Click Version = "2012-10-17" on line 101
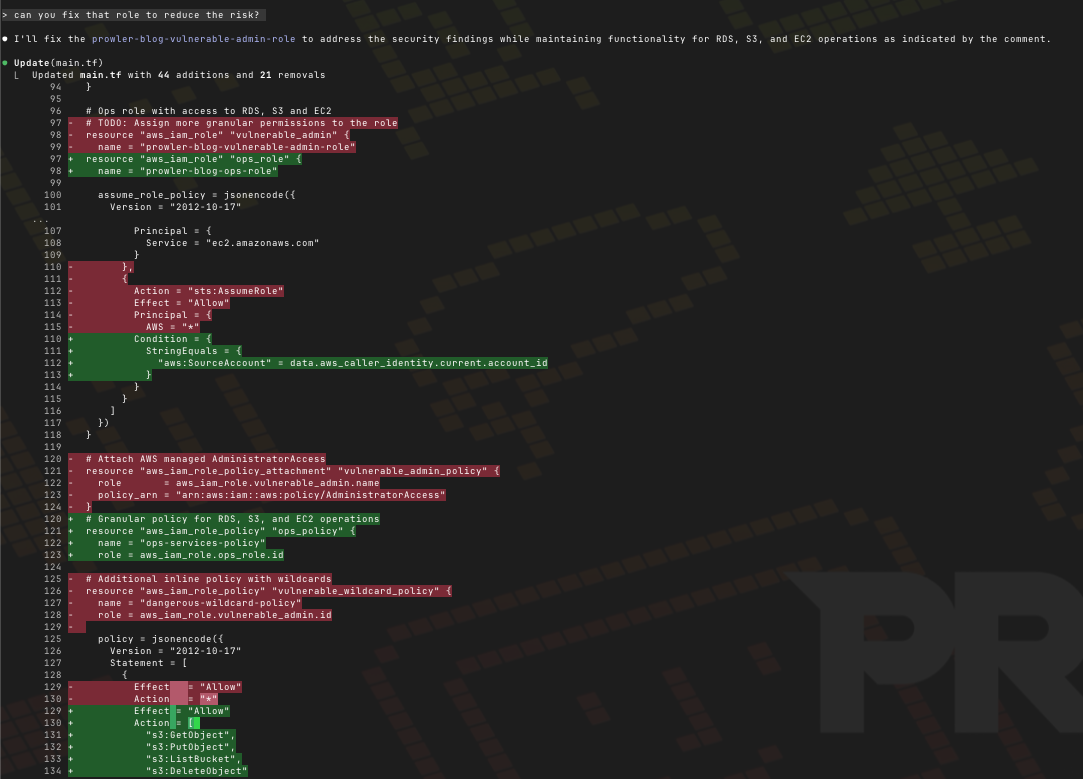1083x779 pixels. tap(175, 206)
